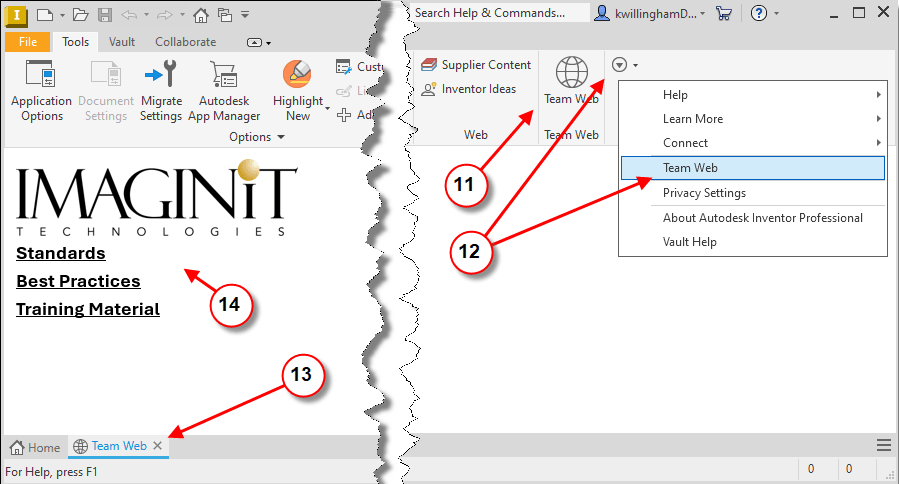Open the hamburger menu at bottom right
The height and width of the screenshot is (484, 899).
coord(884,445)
